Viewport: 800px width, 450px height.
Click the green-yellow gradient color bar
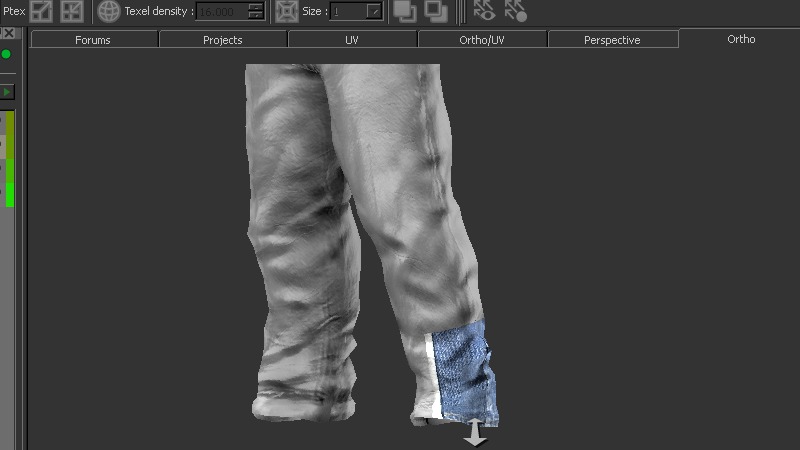10,158
